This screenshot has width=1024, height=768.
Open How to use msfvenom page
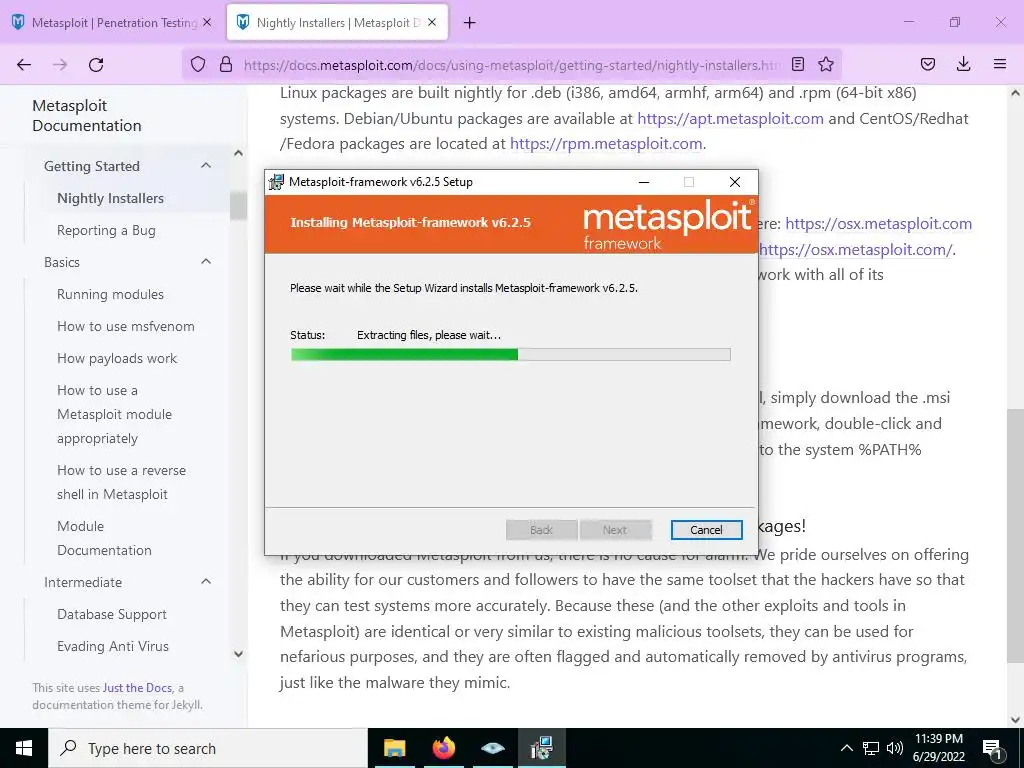pyautogui.click(x=125, y=326)
